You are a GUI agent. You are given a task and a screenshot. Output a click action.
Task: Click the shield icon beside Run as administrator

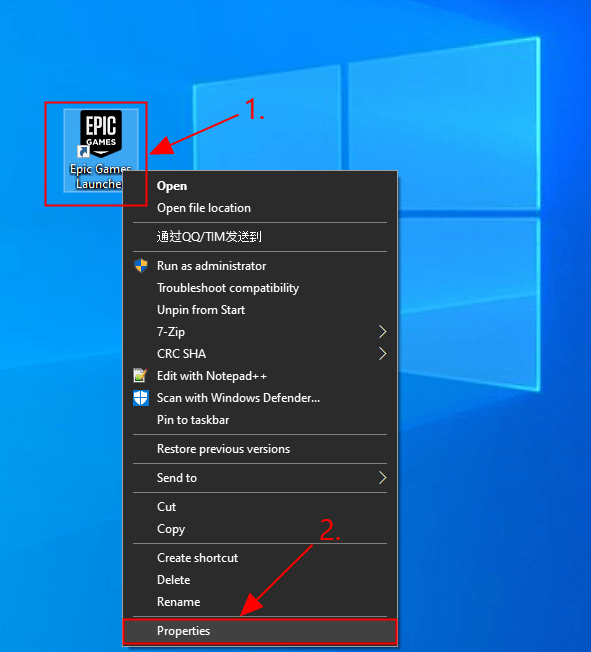coord(141,266)
